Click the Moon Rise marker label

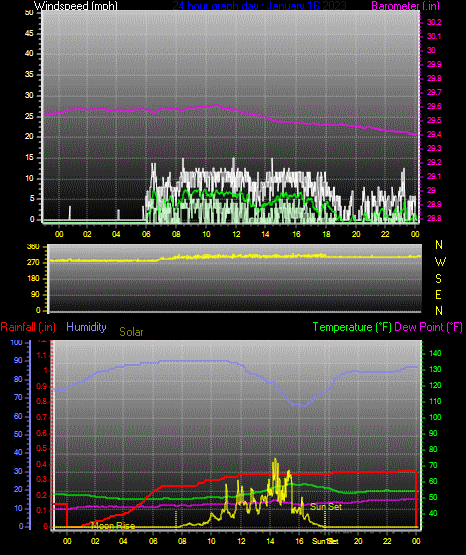click(113, 526)
